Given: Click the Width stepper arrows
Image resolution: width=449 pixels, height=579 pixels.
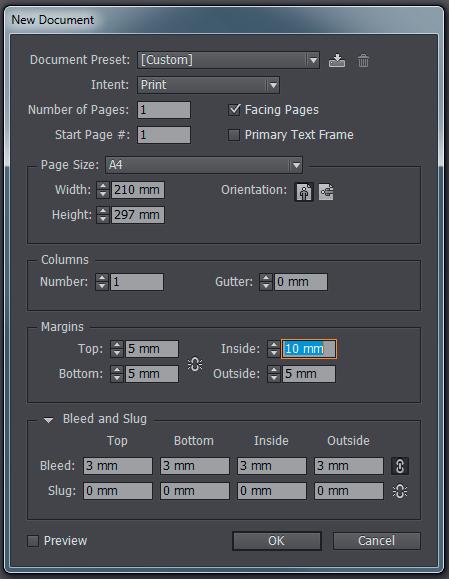Looking at the screenshot, I should [x=103, y=190].
